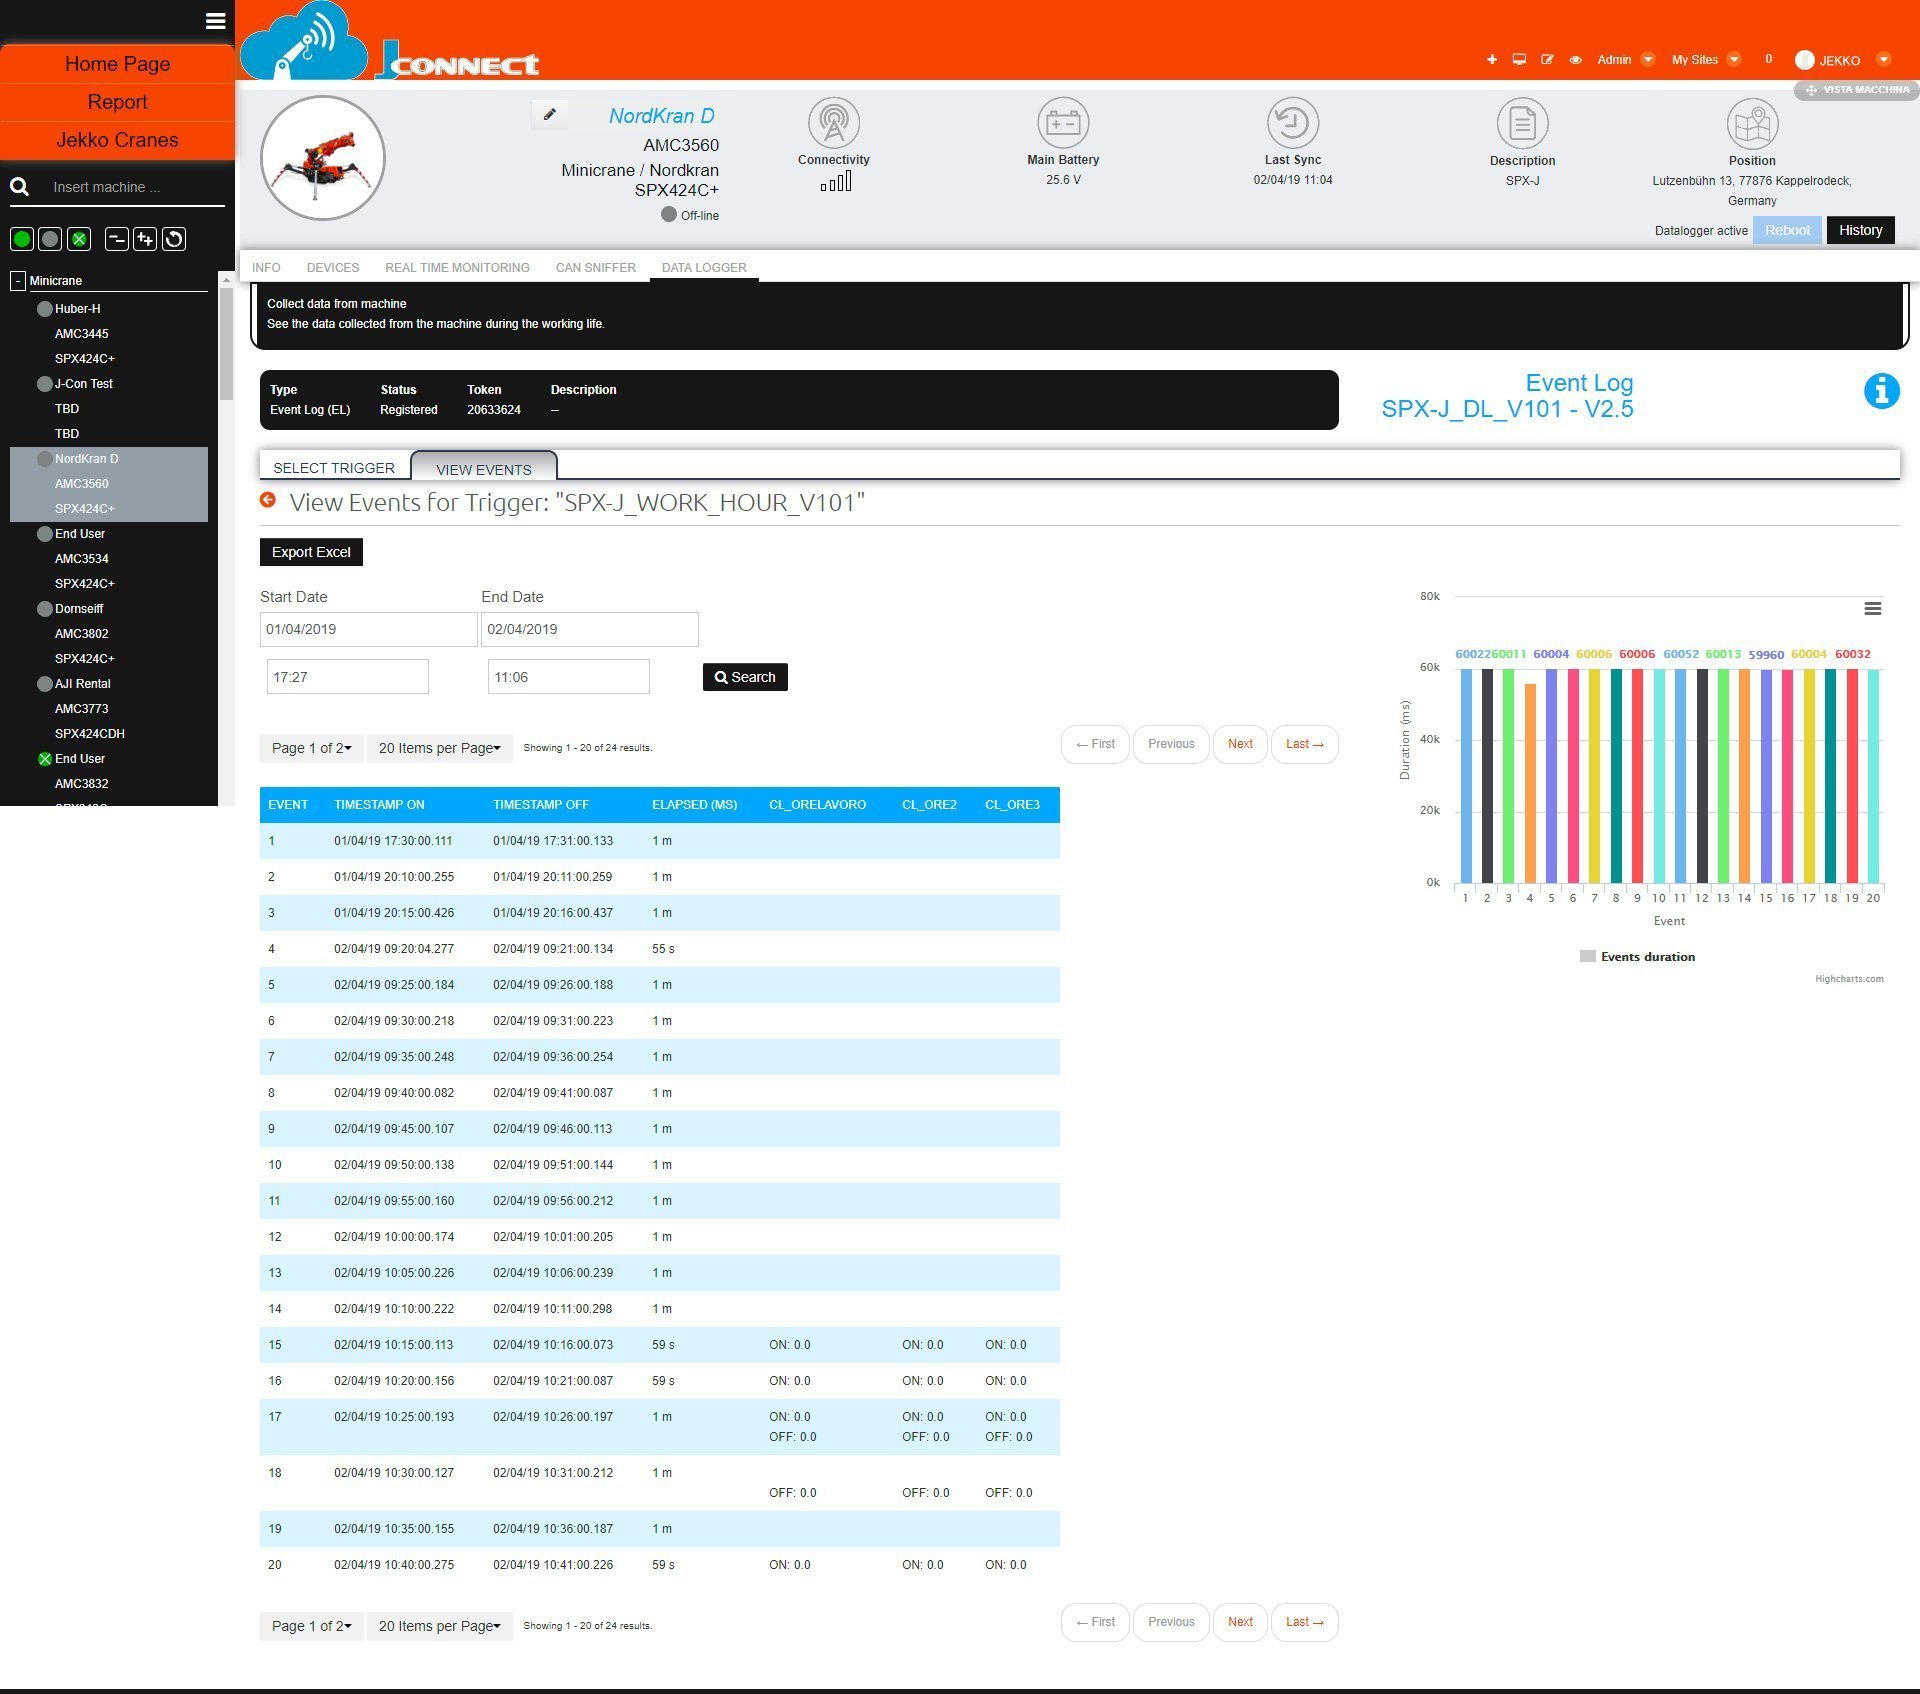Click the Position map icon
1920x1694 pixels.
click(1751, 124)
